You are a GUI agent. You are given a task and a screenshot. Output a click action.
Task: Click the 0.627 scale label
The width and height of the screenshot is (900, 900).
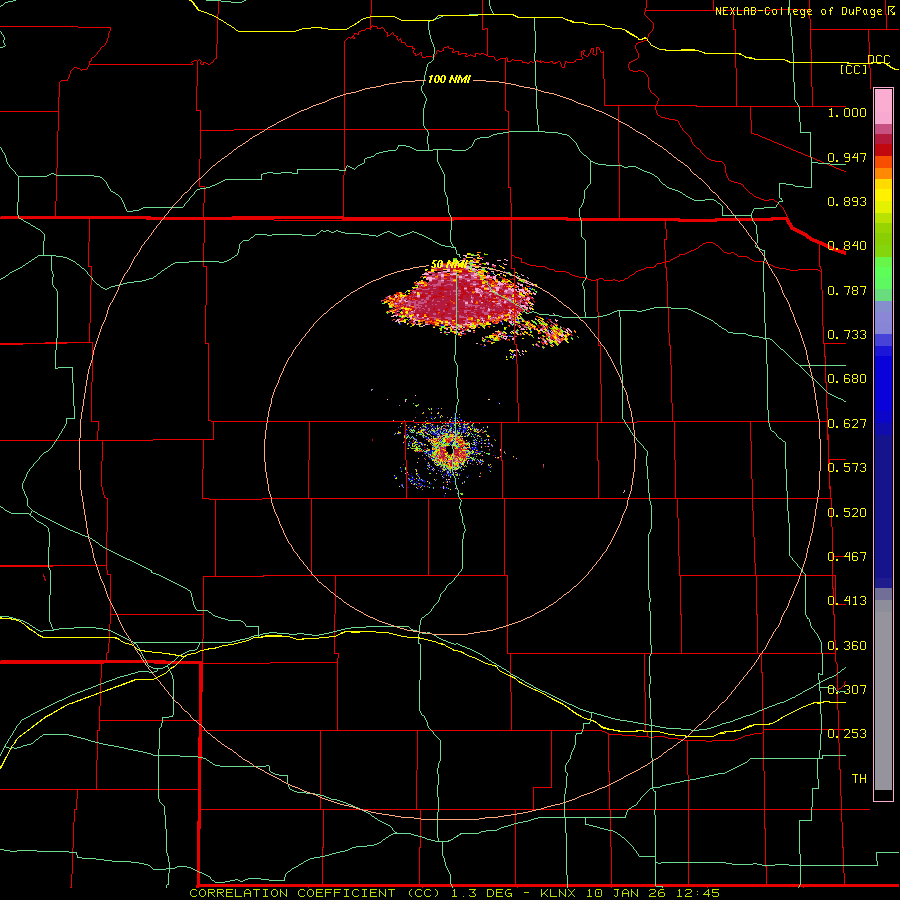click(x=847, y=423)
